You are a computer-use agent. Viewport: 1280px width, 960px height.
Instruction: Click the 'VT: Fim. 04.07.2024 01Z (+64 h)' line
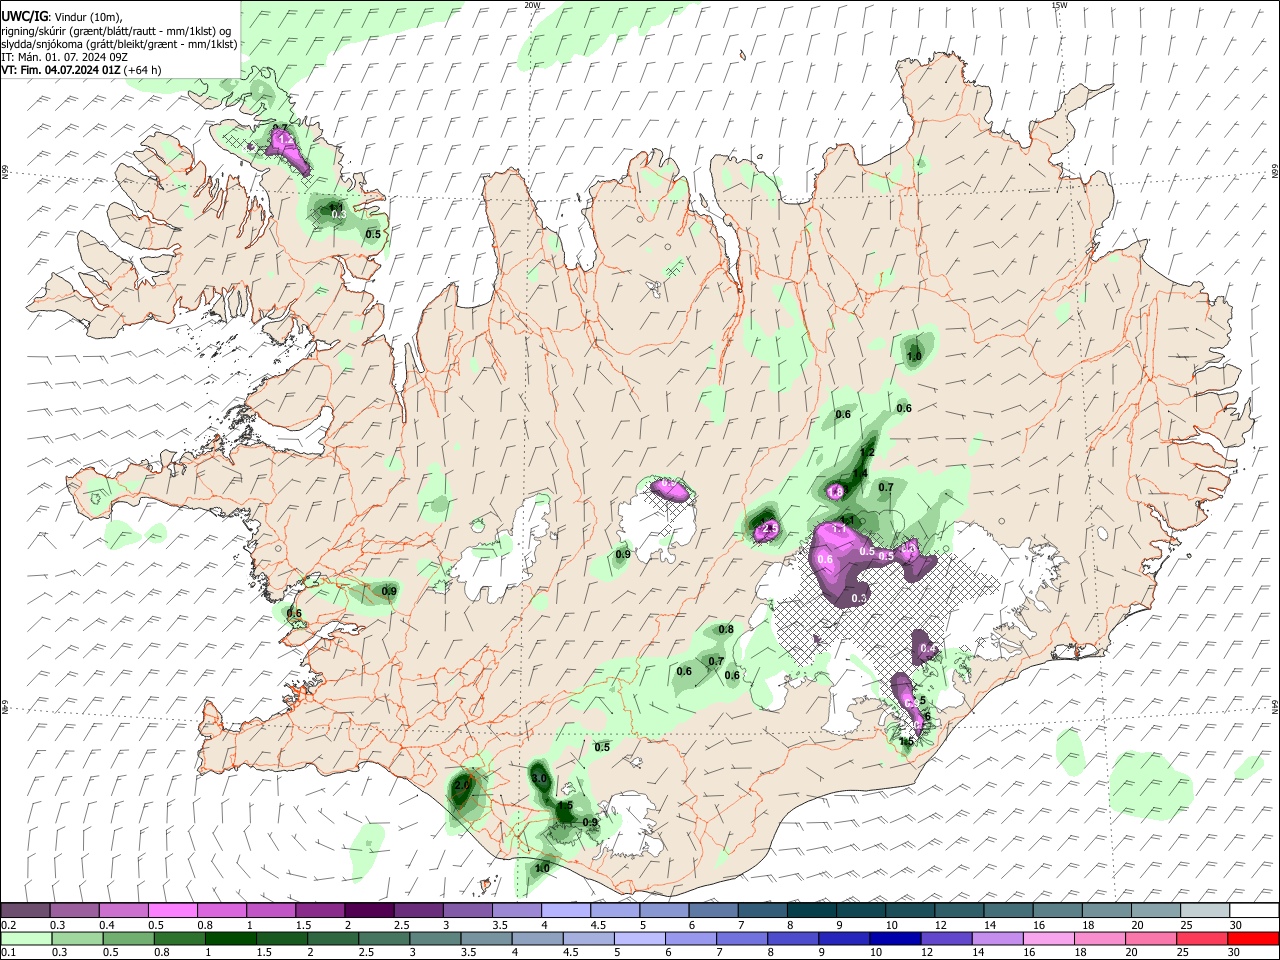coord(81,70)
